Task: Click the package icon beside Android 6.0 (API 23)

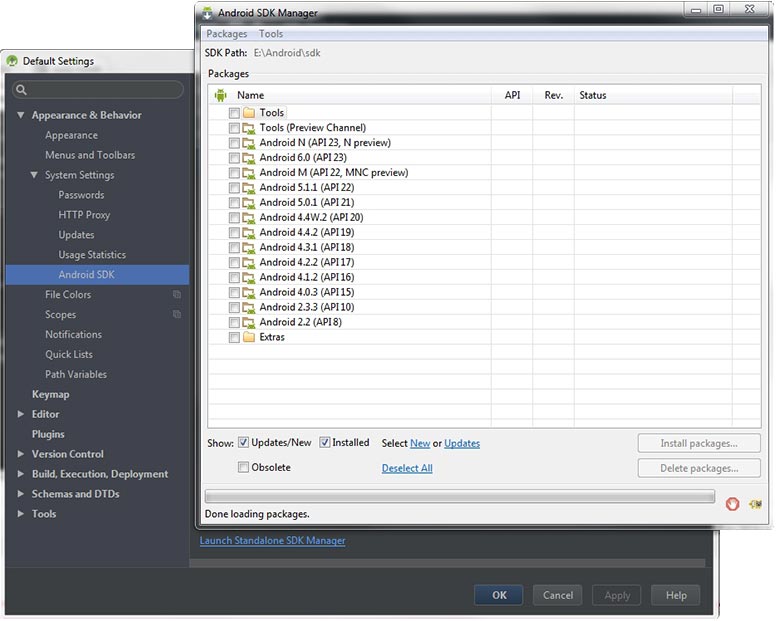Action: click(248, 158)
